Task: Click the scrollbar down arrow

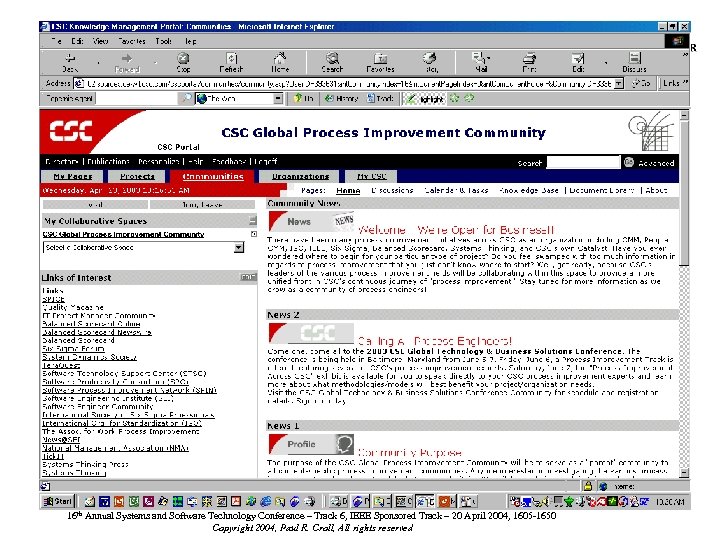Action: 684,472
